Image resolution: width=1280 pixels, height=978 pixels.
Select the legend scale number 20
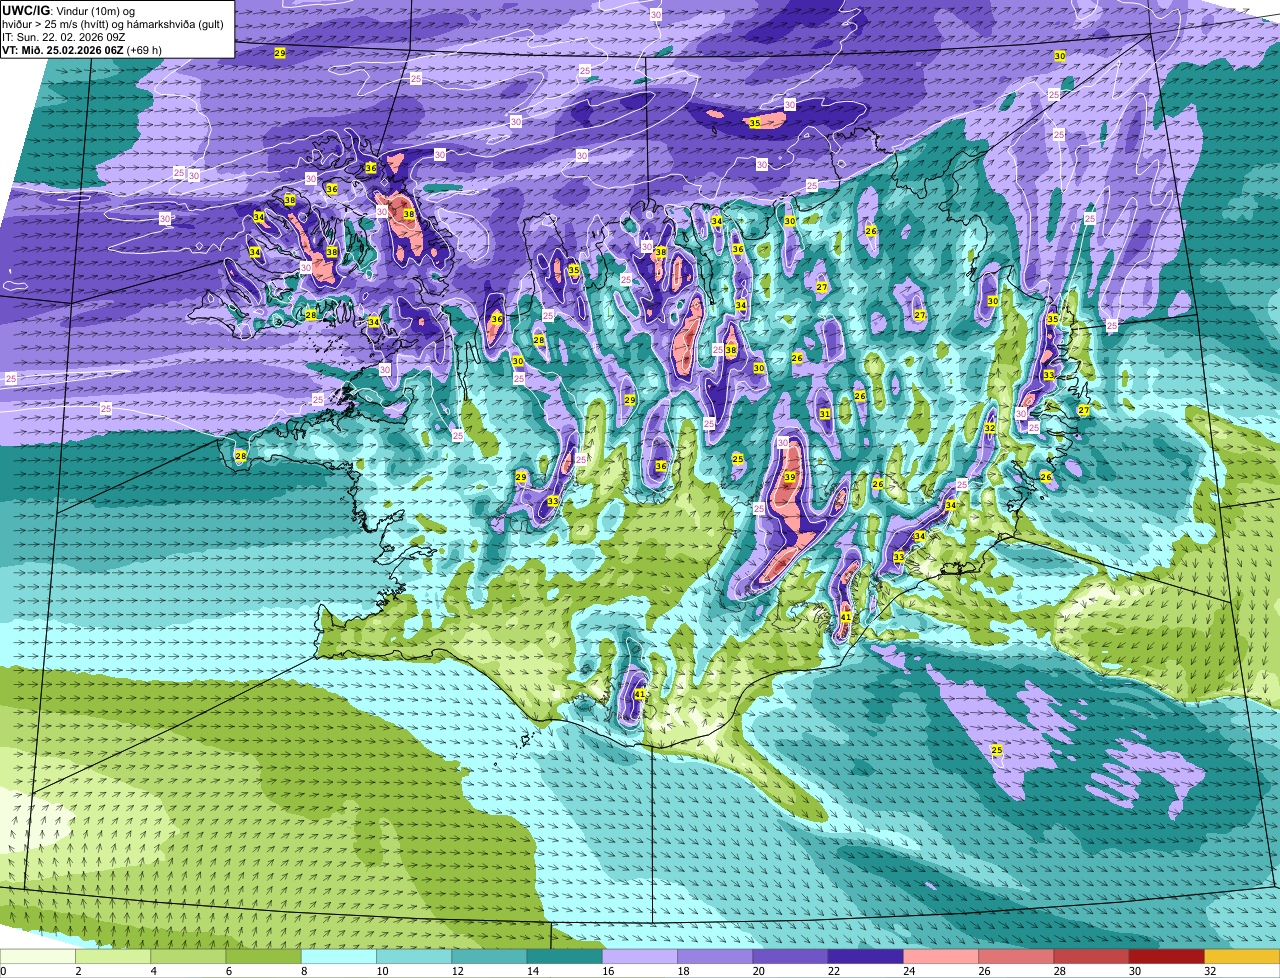[x=758, y=971]
